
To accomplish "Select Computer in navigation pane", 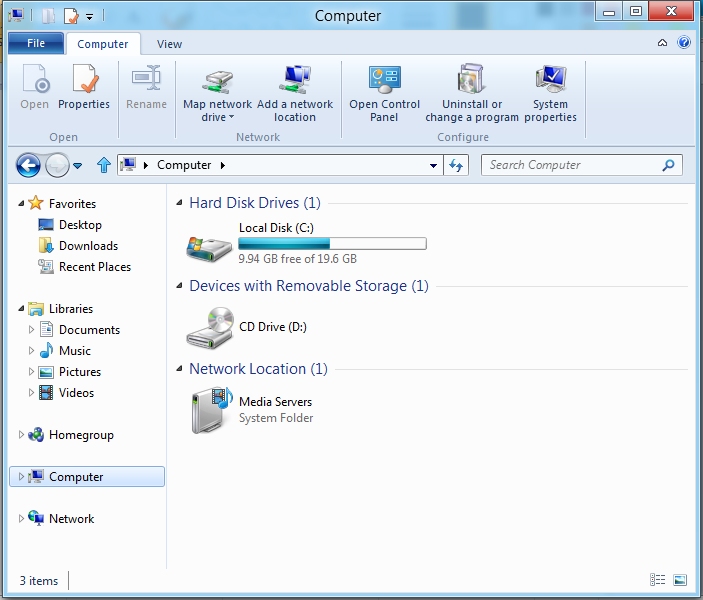I will (87, 477).
